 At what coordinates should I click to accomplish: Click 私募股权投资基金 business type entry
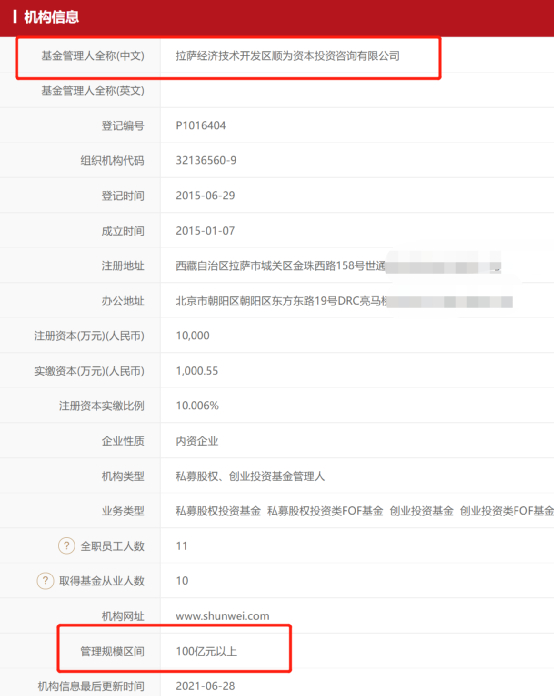[218, 511]
